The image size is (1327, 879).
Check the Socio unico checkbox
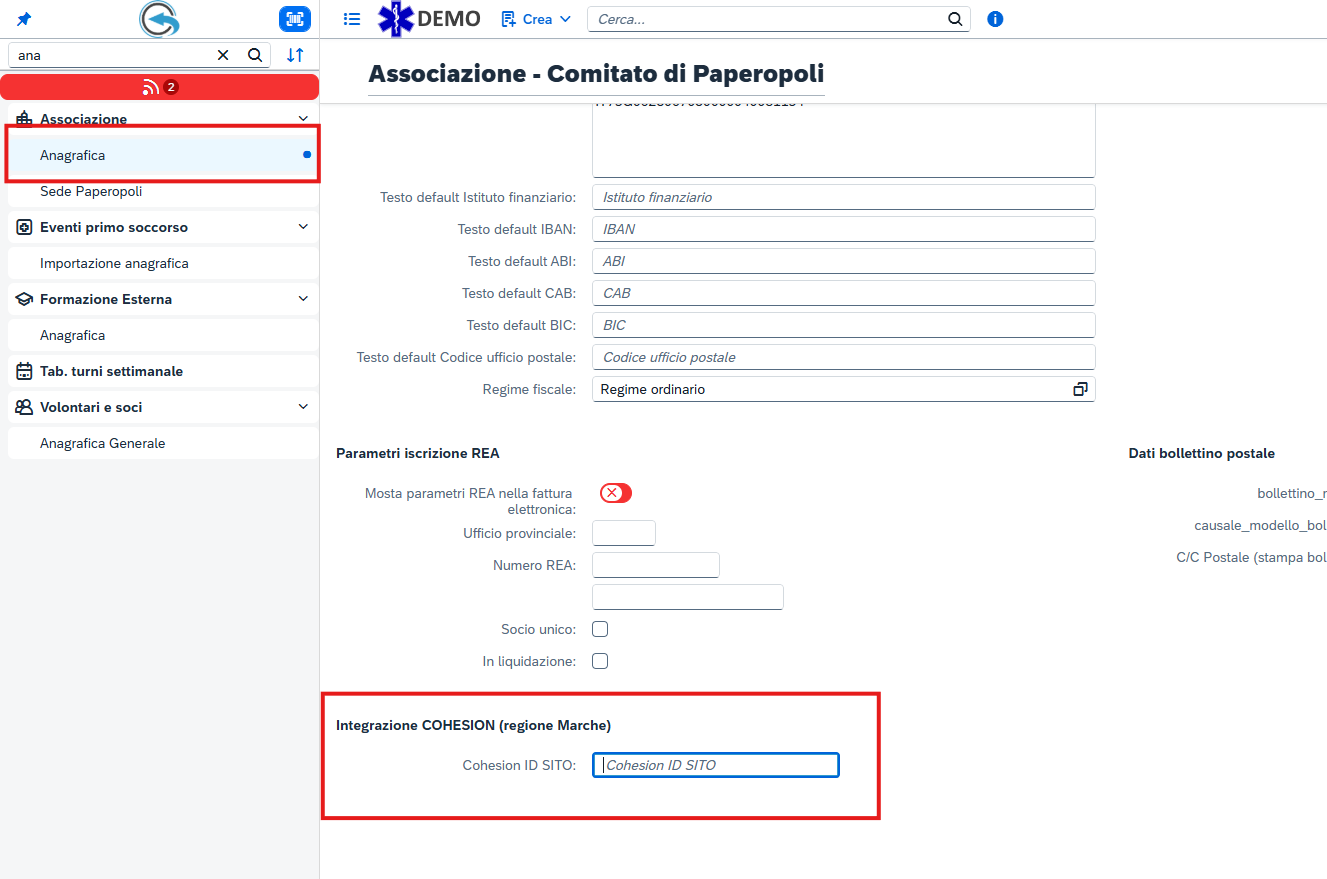pos(600,629)
